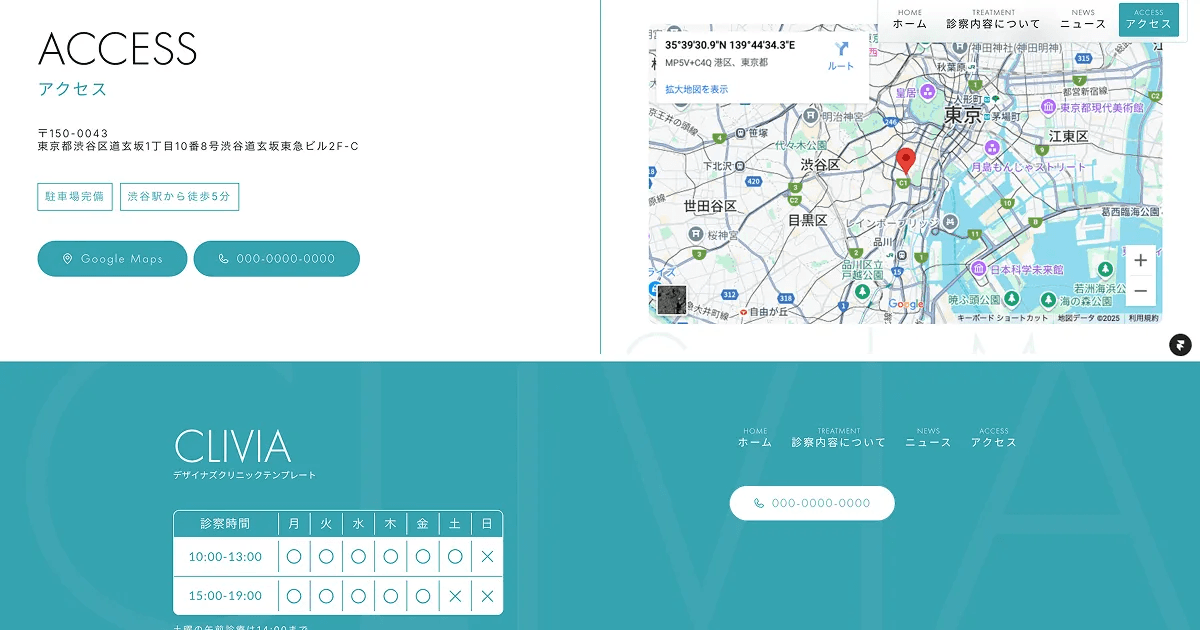Click the phone icon in teal call button
The width and height of the screenshot is (1200, 630).
click(224, 258)
